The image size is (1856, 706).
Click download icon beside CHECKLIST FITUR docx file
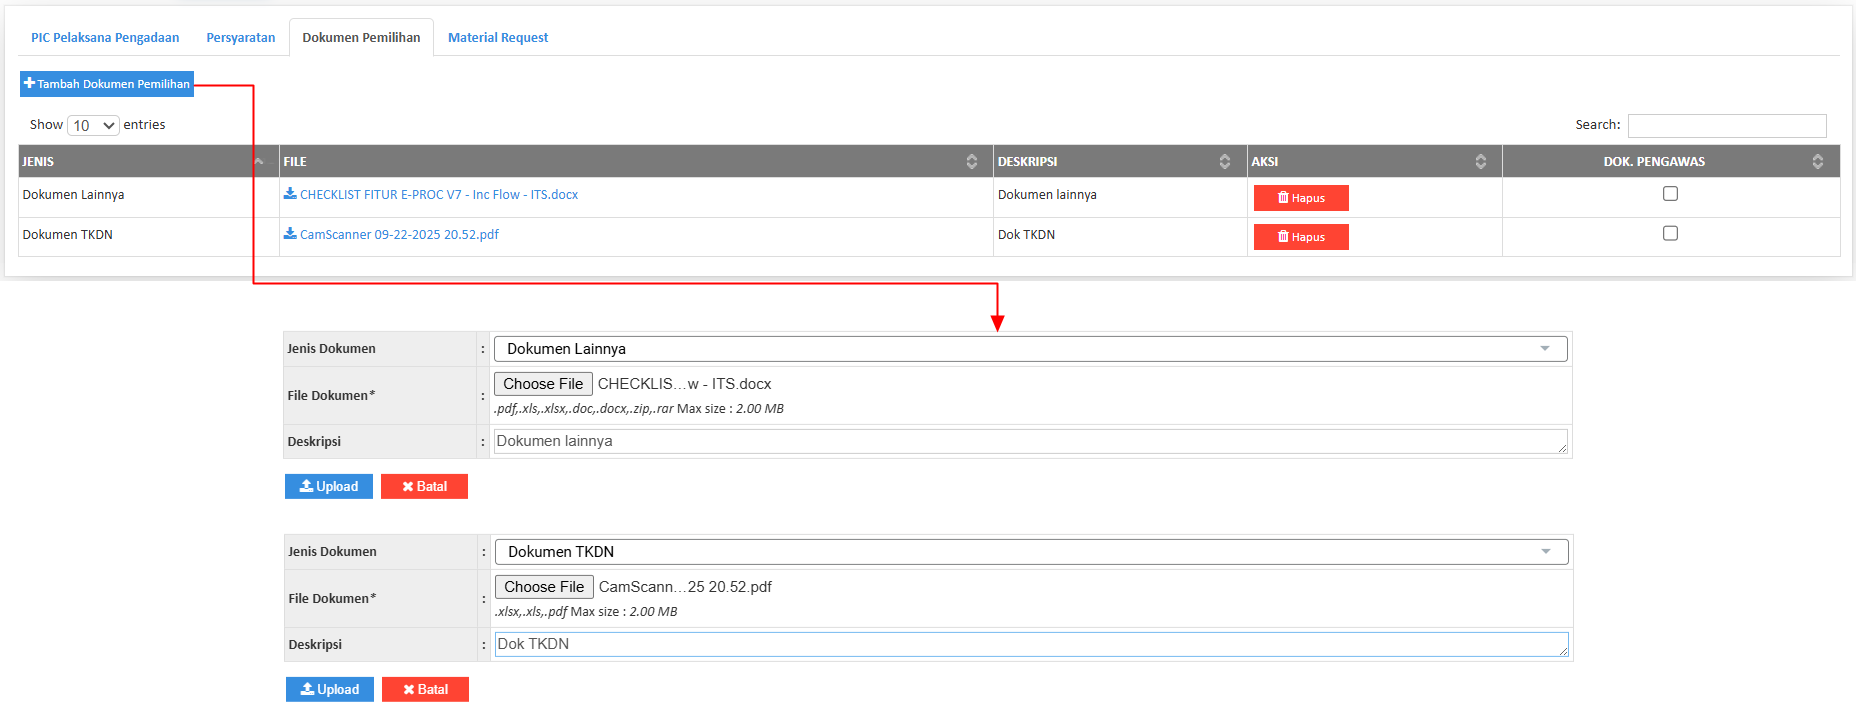(x=290, y=194)
